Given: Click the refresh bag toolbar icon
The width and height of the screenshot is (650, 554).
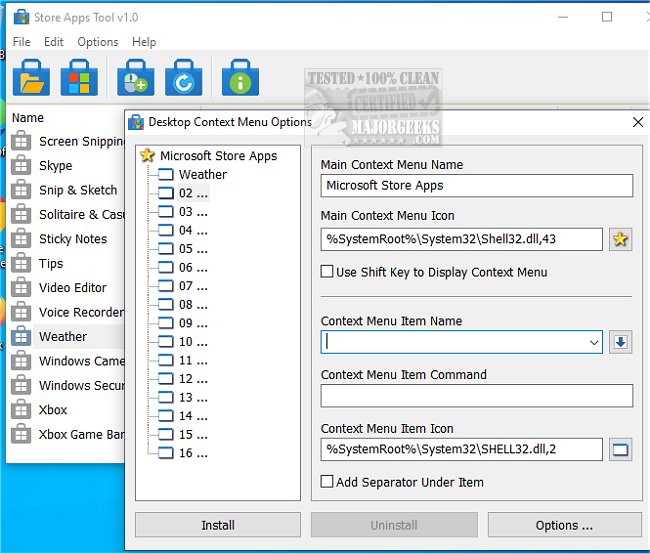Looking at the screenshot, I should [x=184, y=78].
